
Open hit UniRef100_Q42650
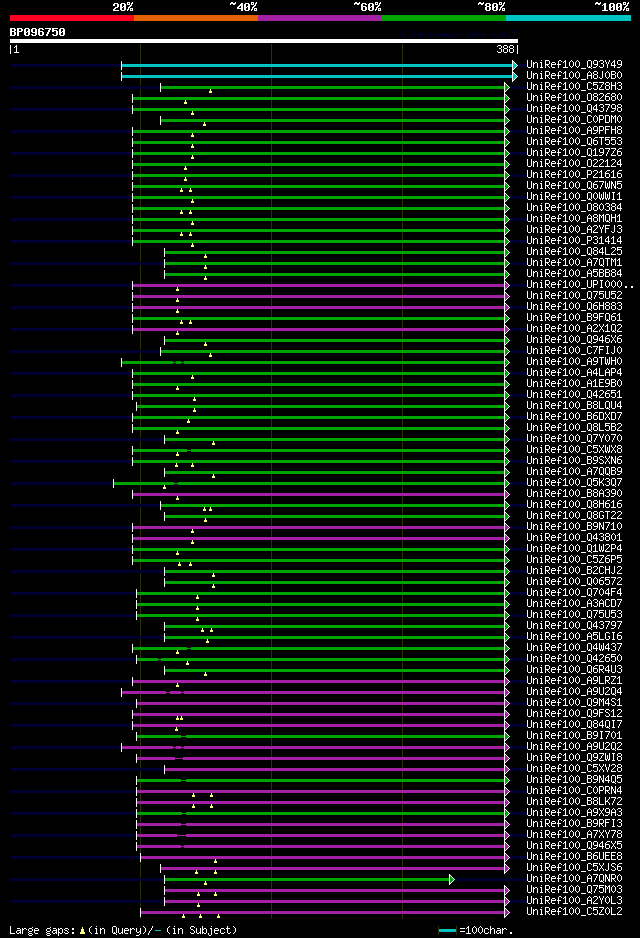pos(574,658)
